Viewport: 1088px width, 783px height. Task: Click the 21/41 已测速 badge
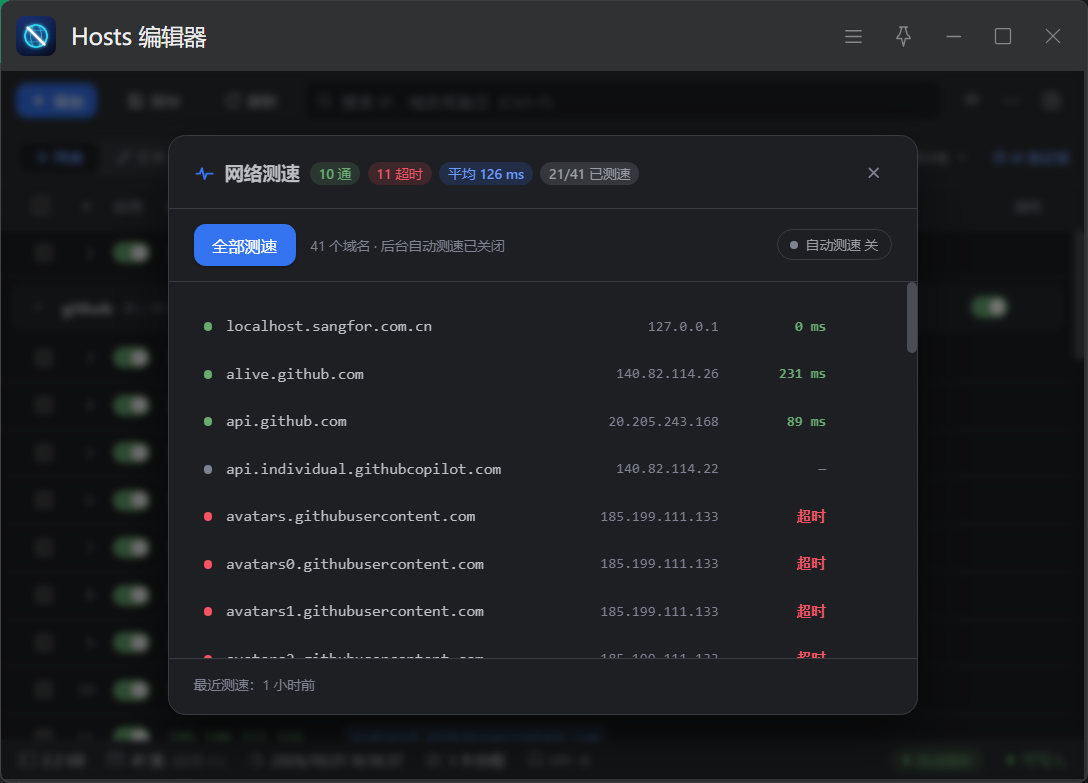(589, 174)
